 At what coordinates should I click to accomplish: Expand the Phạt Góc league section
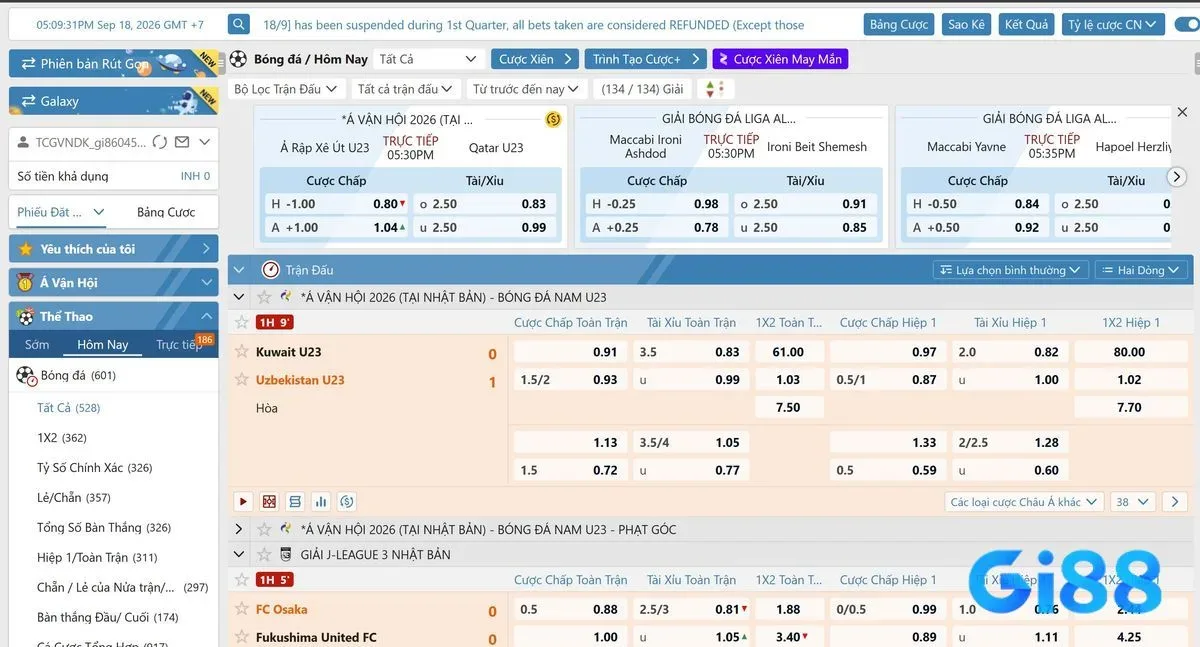(x=239, y=529)
